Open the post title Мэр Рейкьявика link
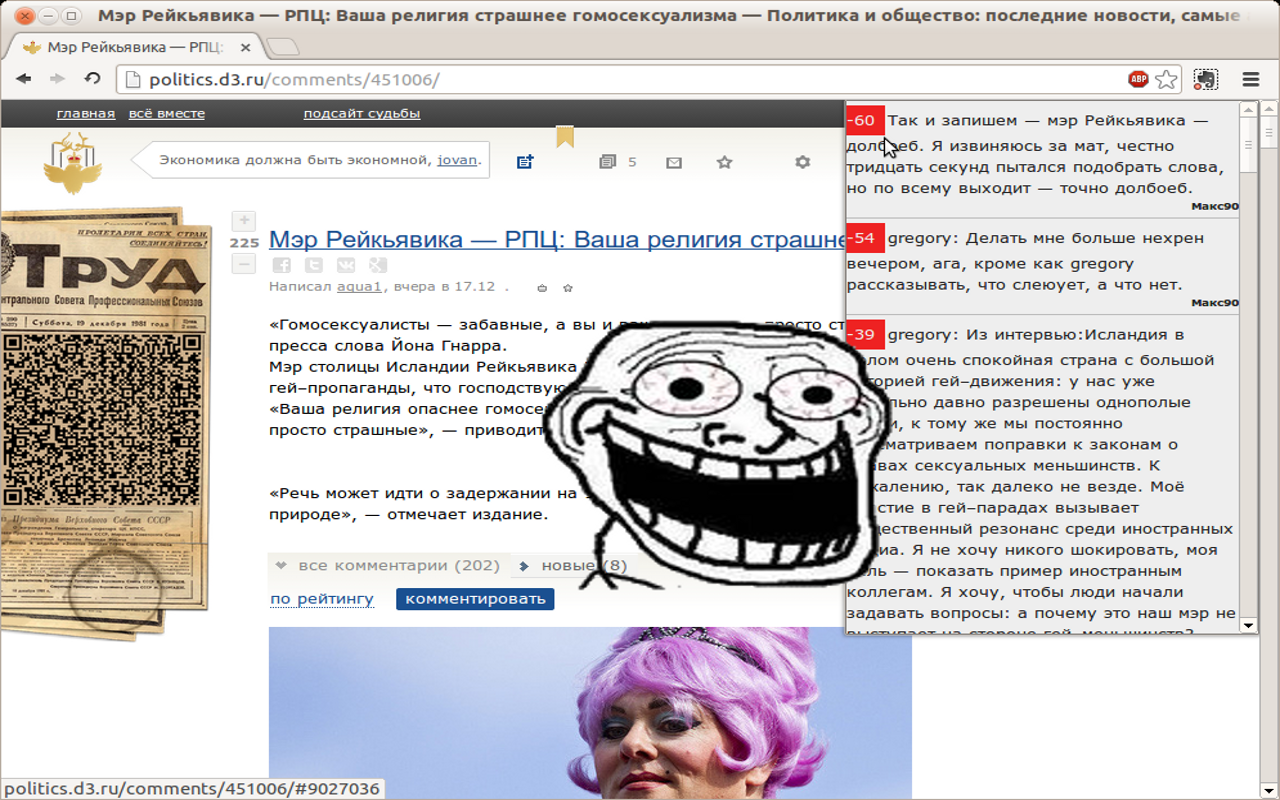The width and height of the screenshot is (1280, 800). point(557,240)
